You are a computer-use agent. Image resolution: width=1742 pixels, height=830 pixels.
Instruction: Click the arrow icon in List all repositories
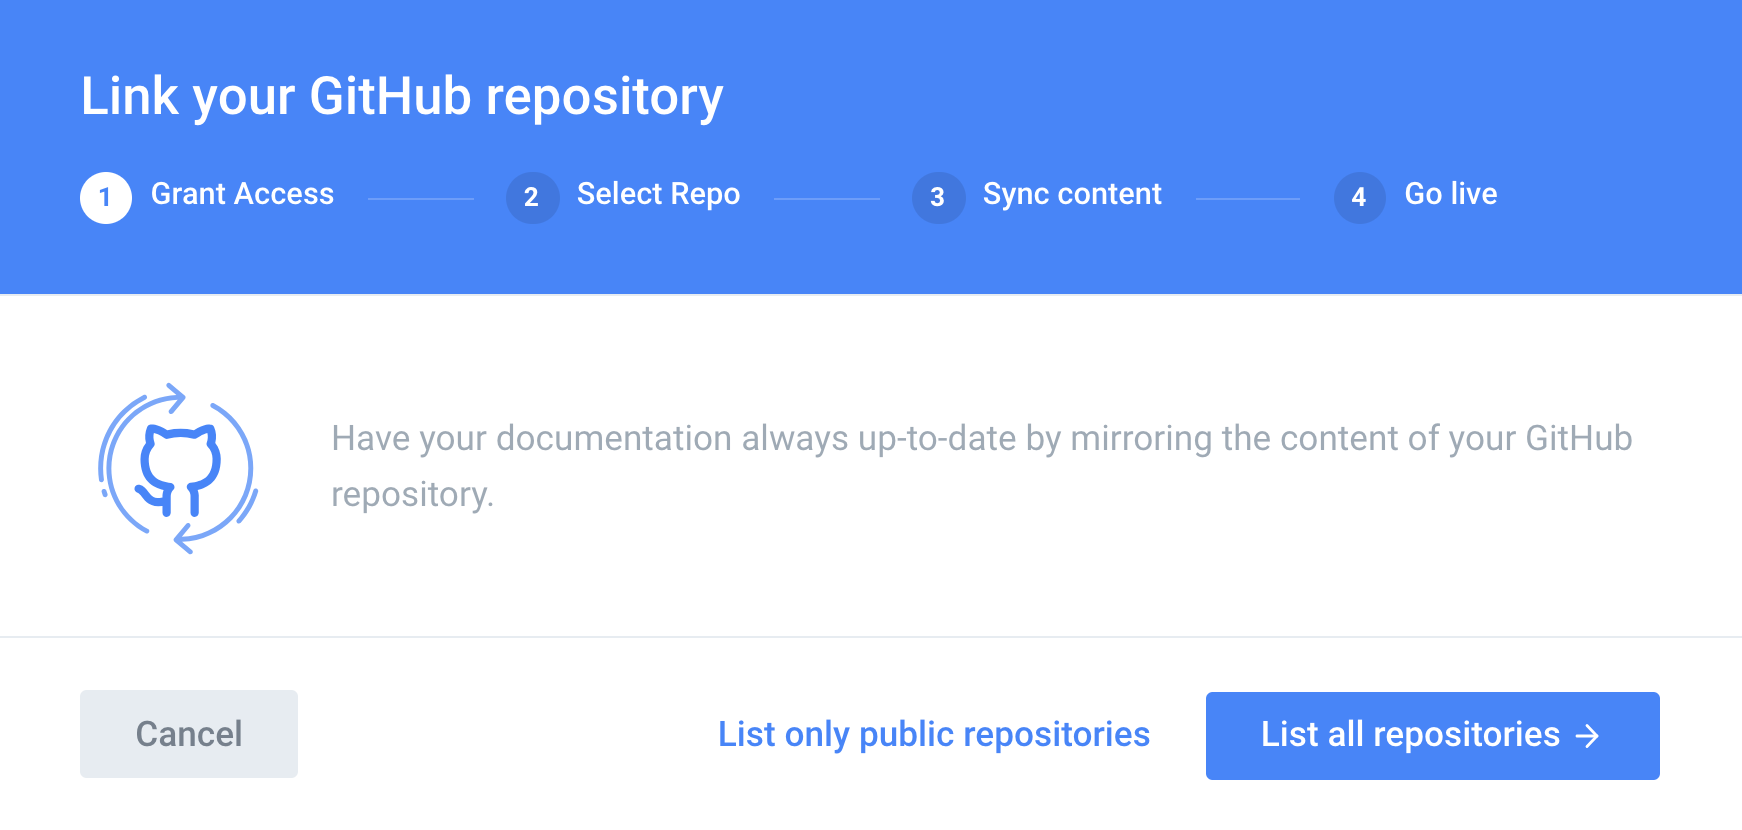pos(1587,737)
